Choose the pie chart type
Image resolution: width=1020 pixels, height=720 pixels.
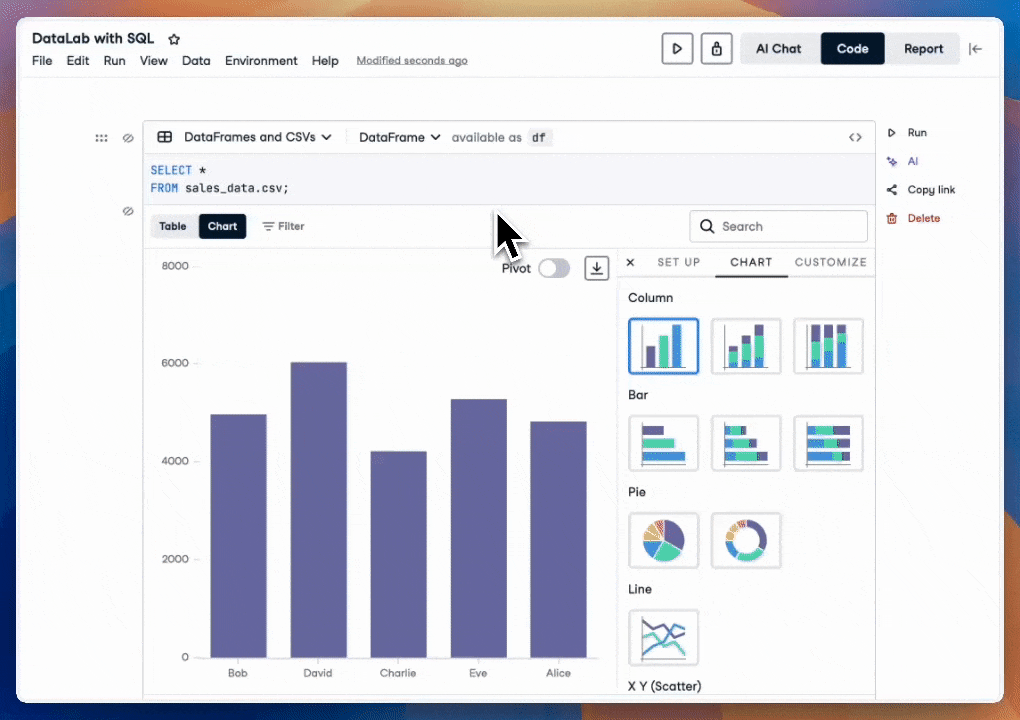[x=664, y=540]
